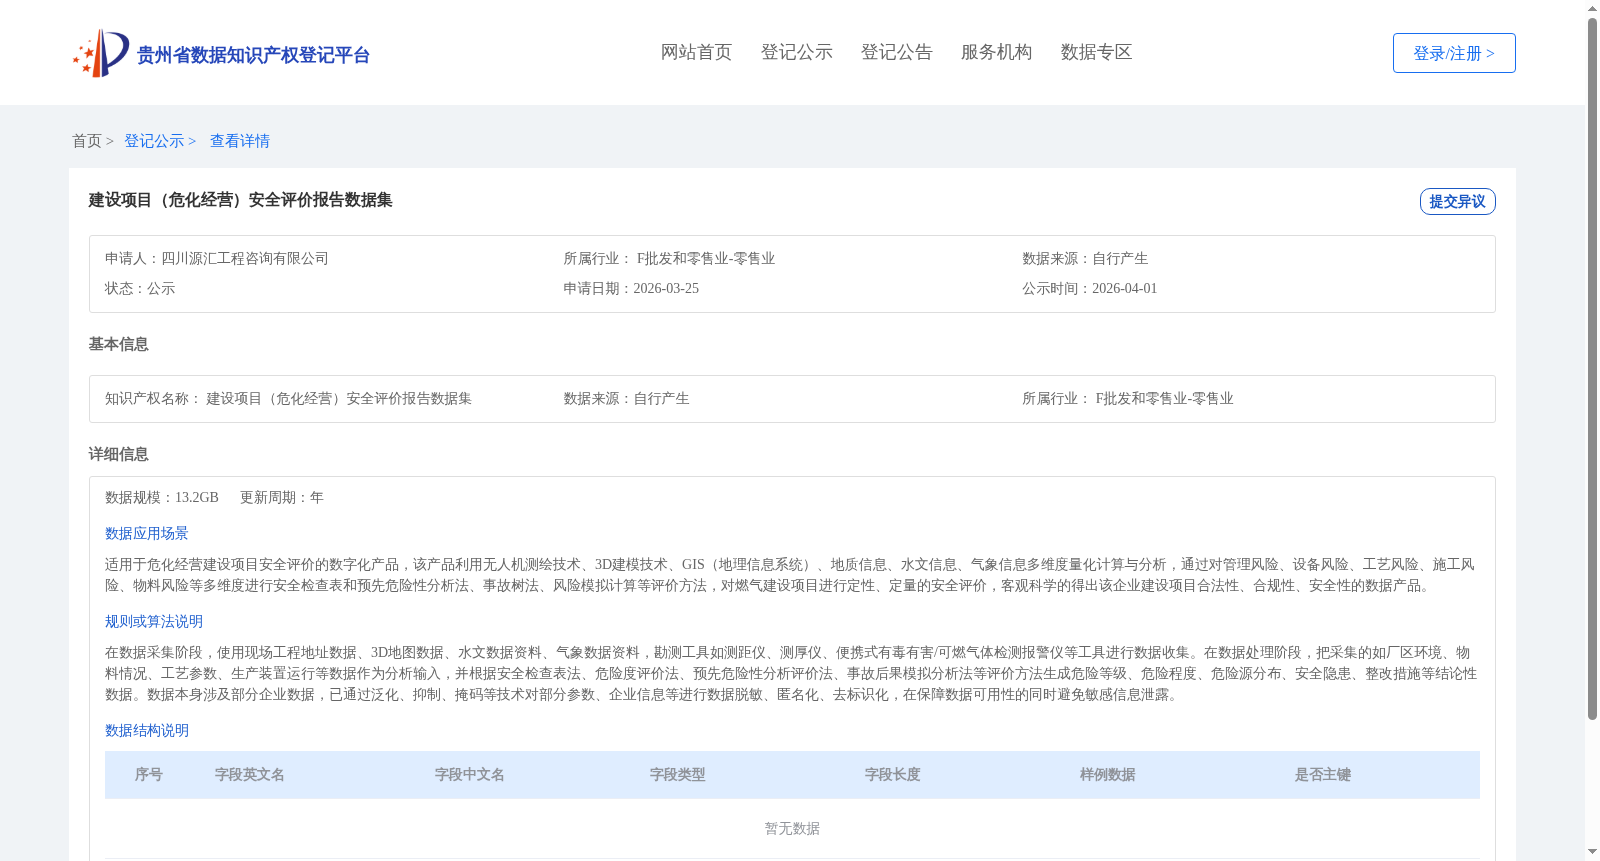1600x861 pixels.
Task: Click scrollbar down arrow
Action: tap(1592, 852)
